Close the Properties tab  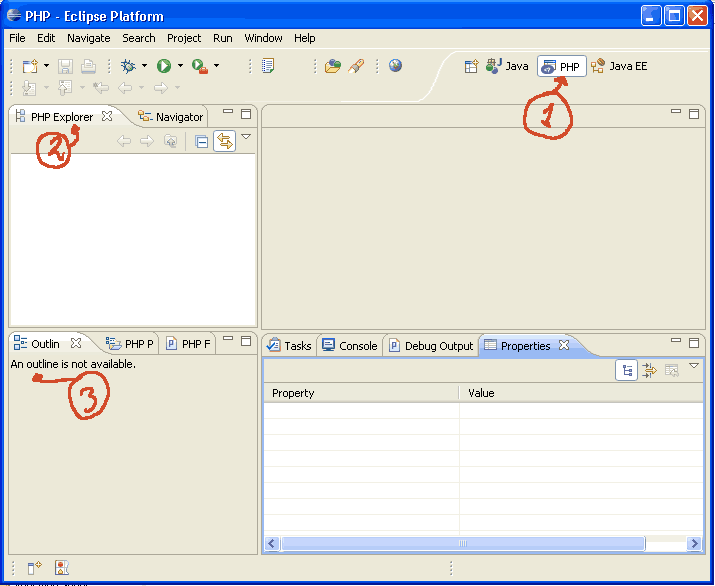[564, 345]
